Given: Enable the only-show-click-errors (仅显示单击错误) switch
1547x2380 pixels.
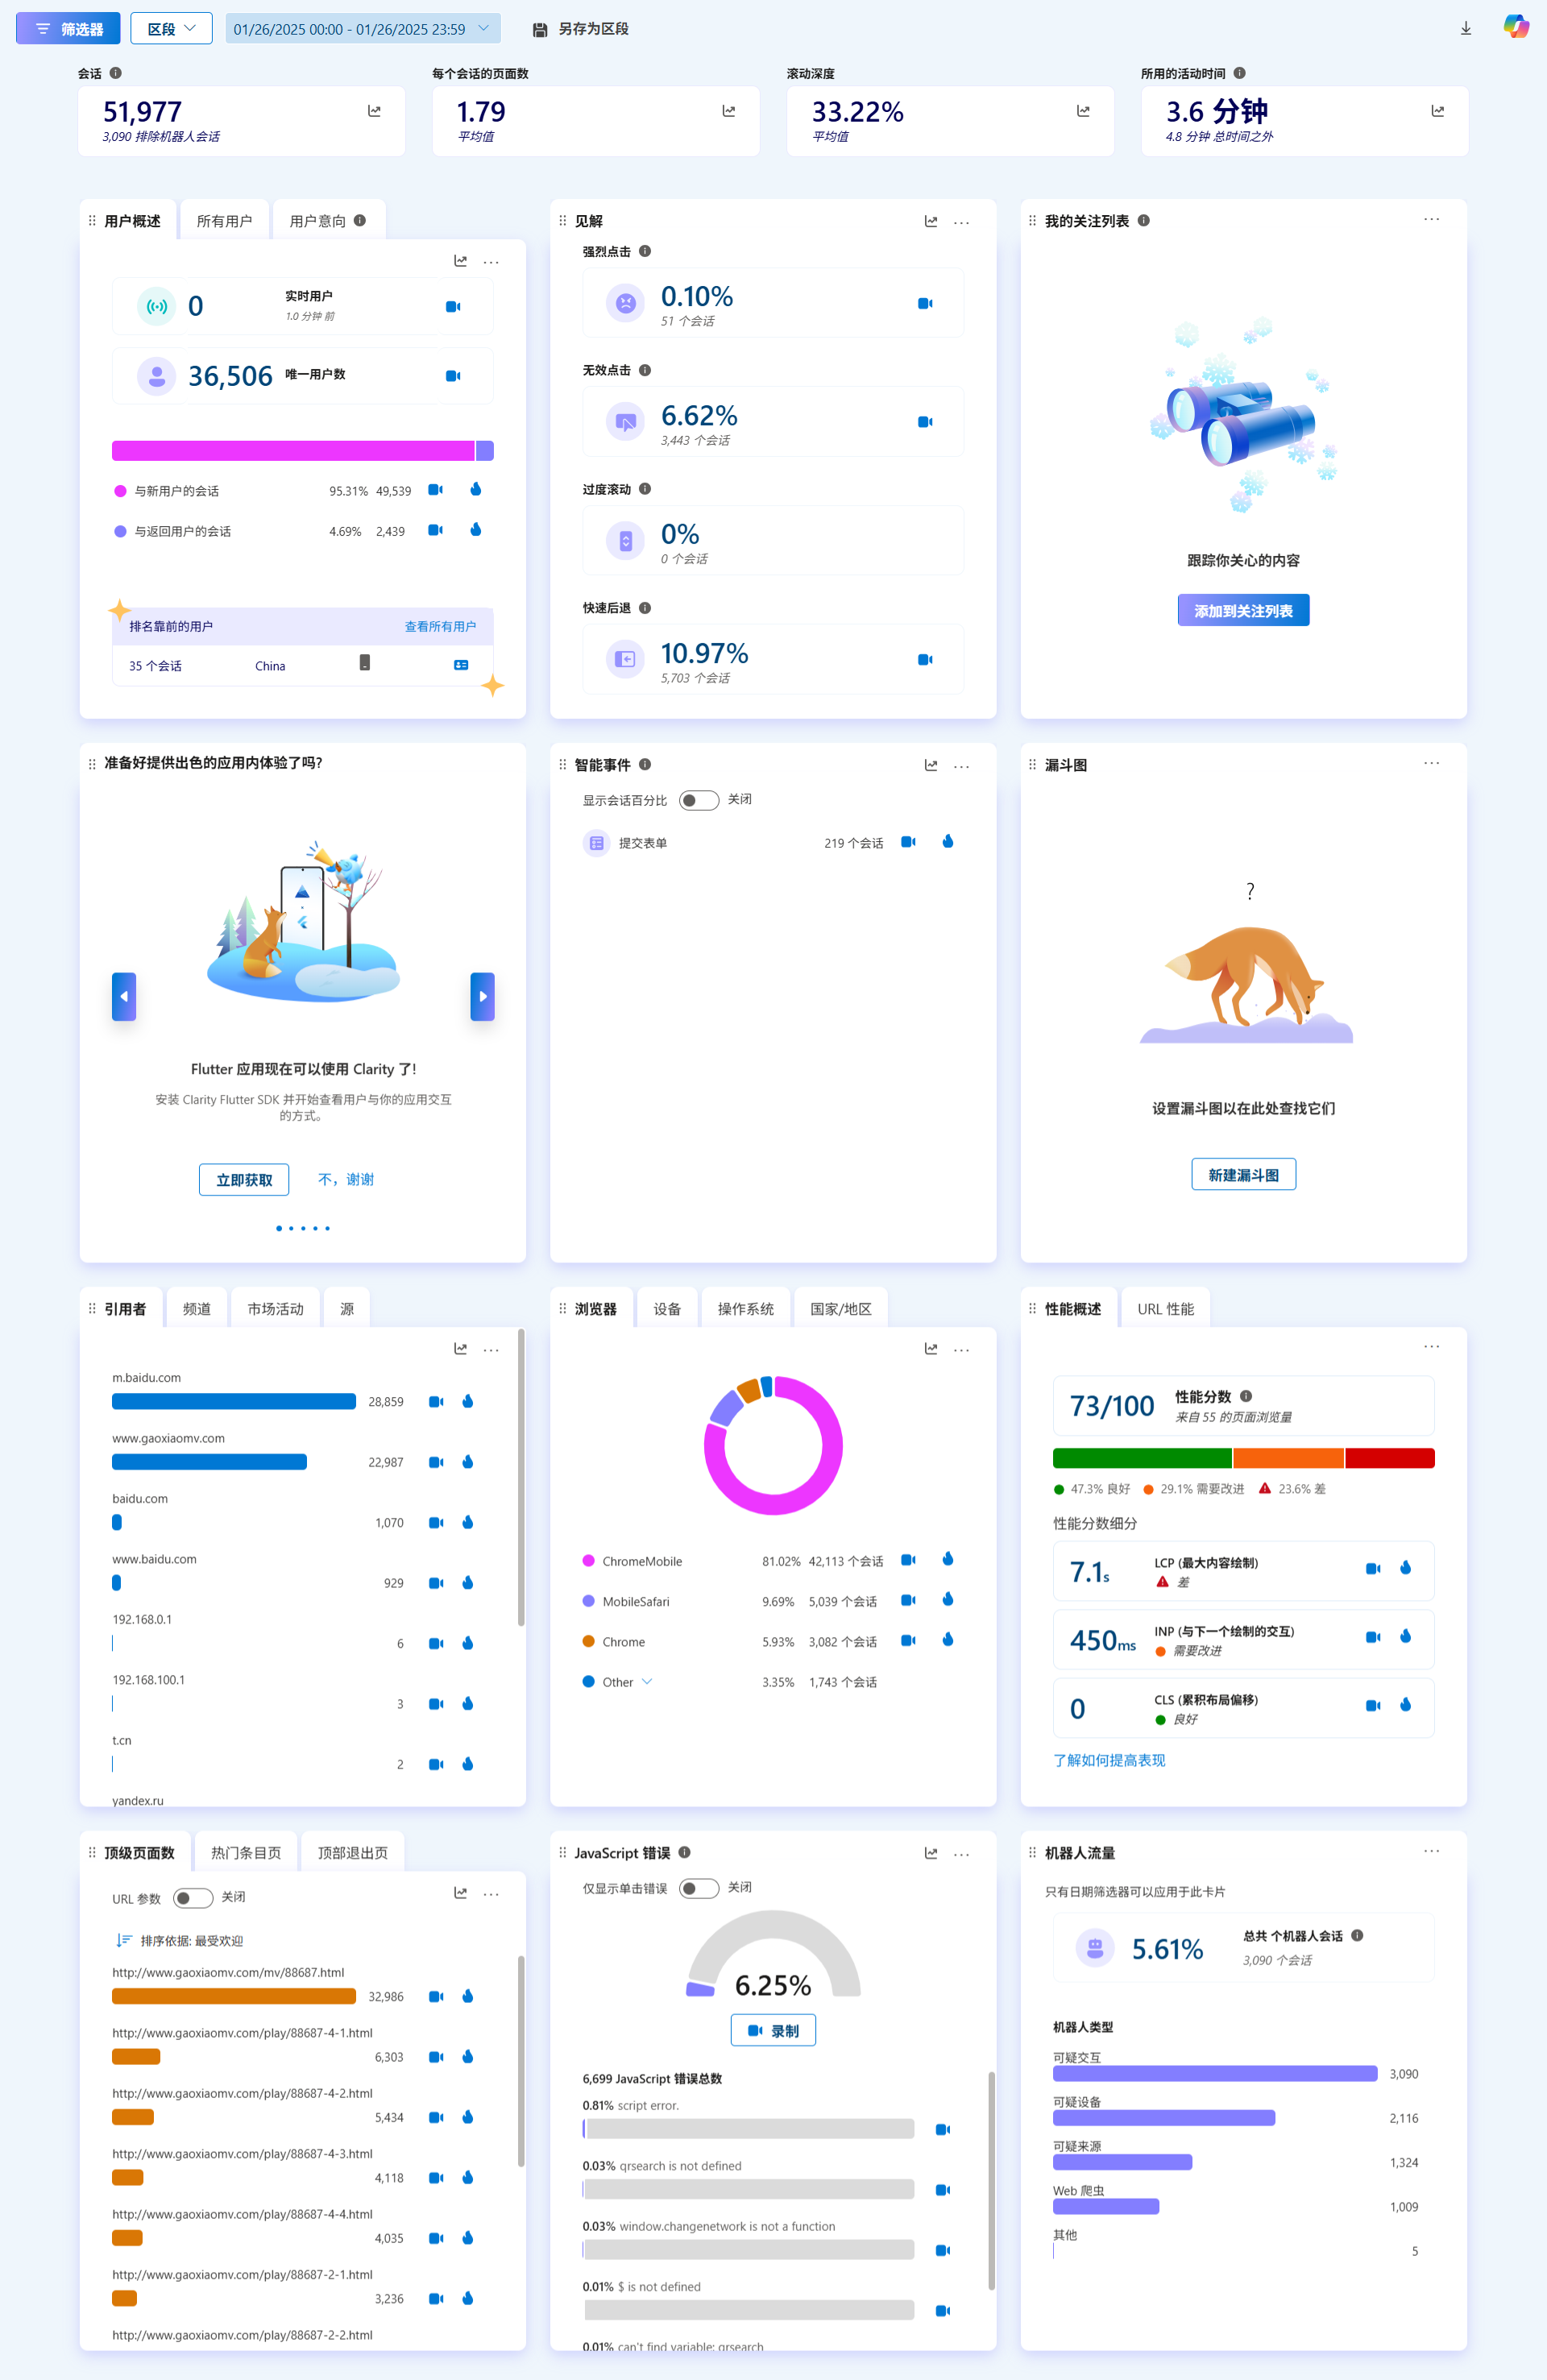Looking at the screenshot, I should [698, 1888].
